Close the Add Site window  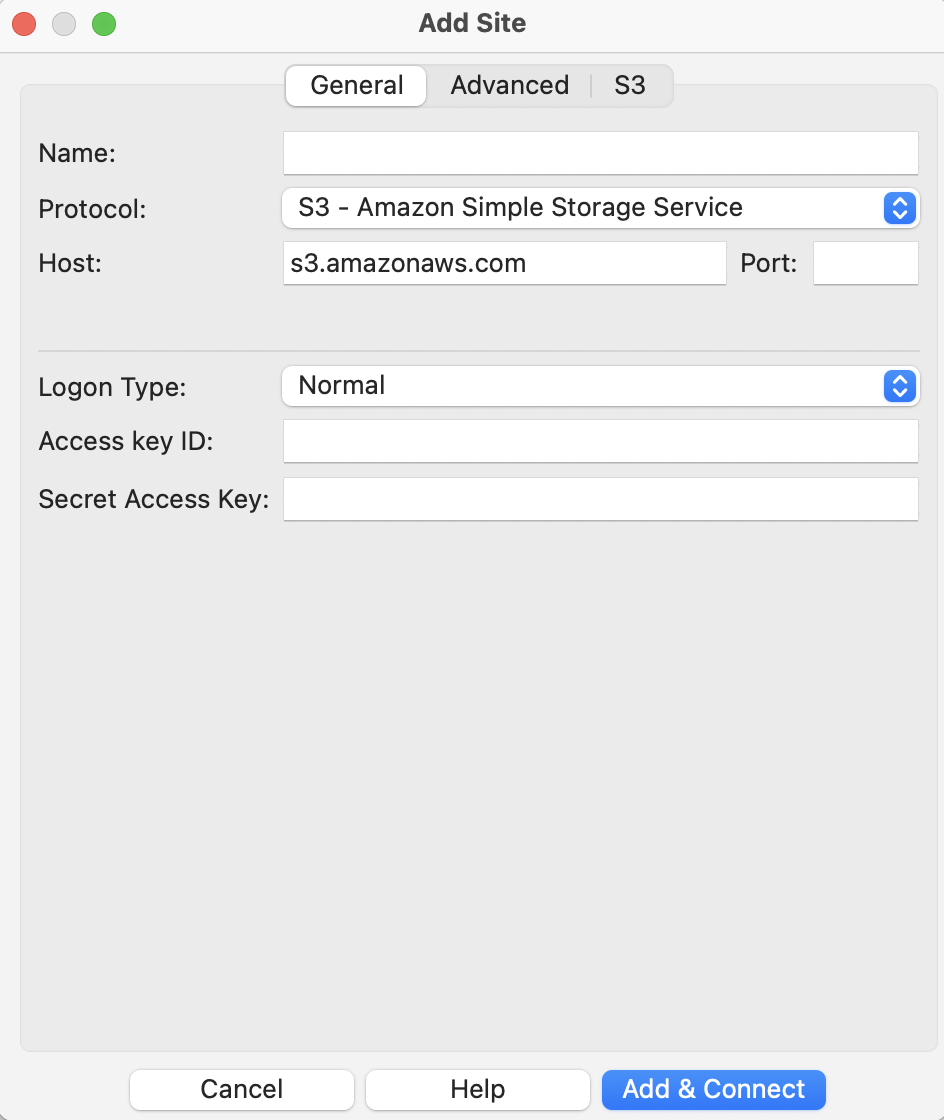pyautogui.click(x=24, y=24)
